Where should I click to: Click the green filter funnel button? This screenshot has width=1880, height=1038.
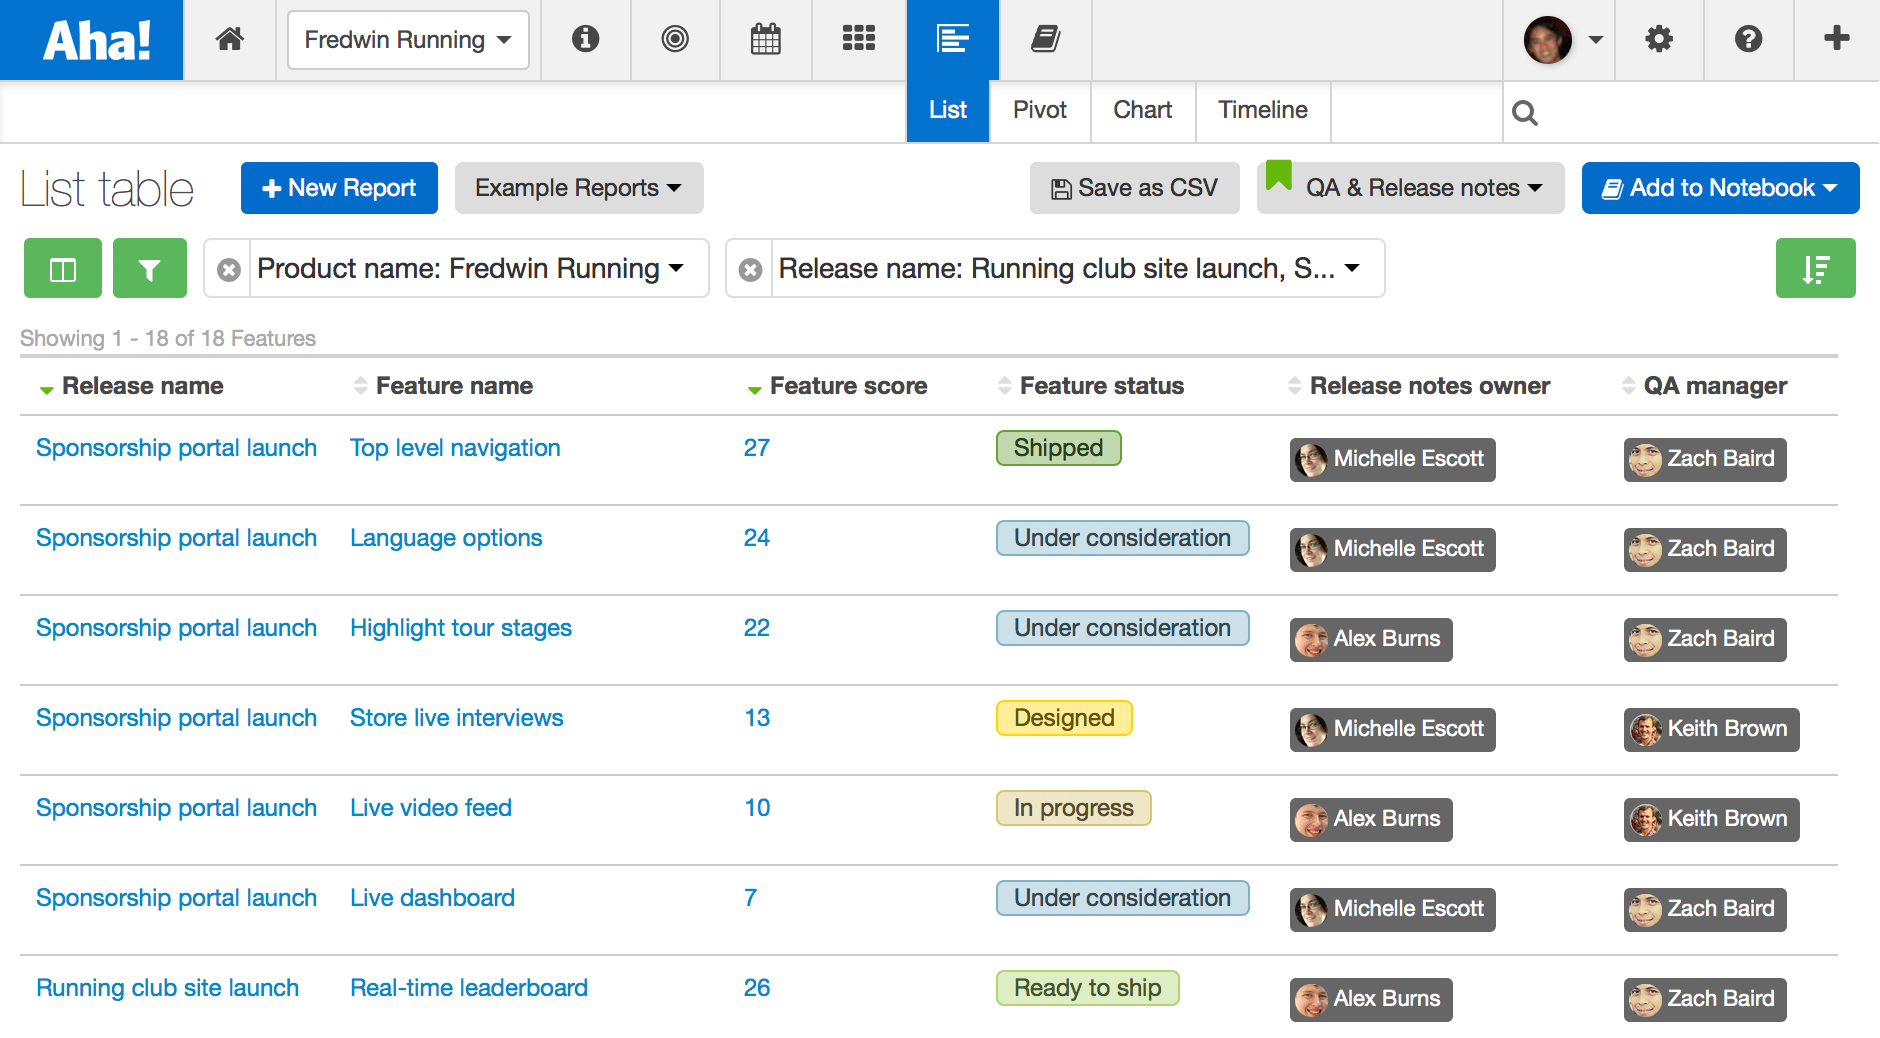[150, 268]
